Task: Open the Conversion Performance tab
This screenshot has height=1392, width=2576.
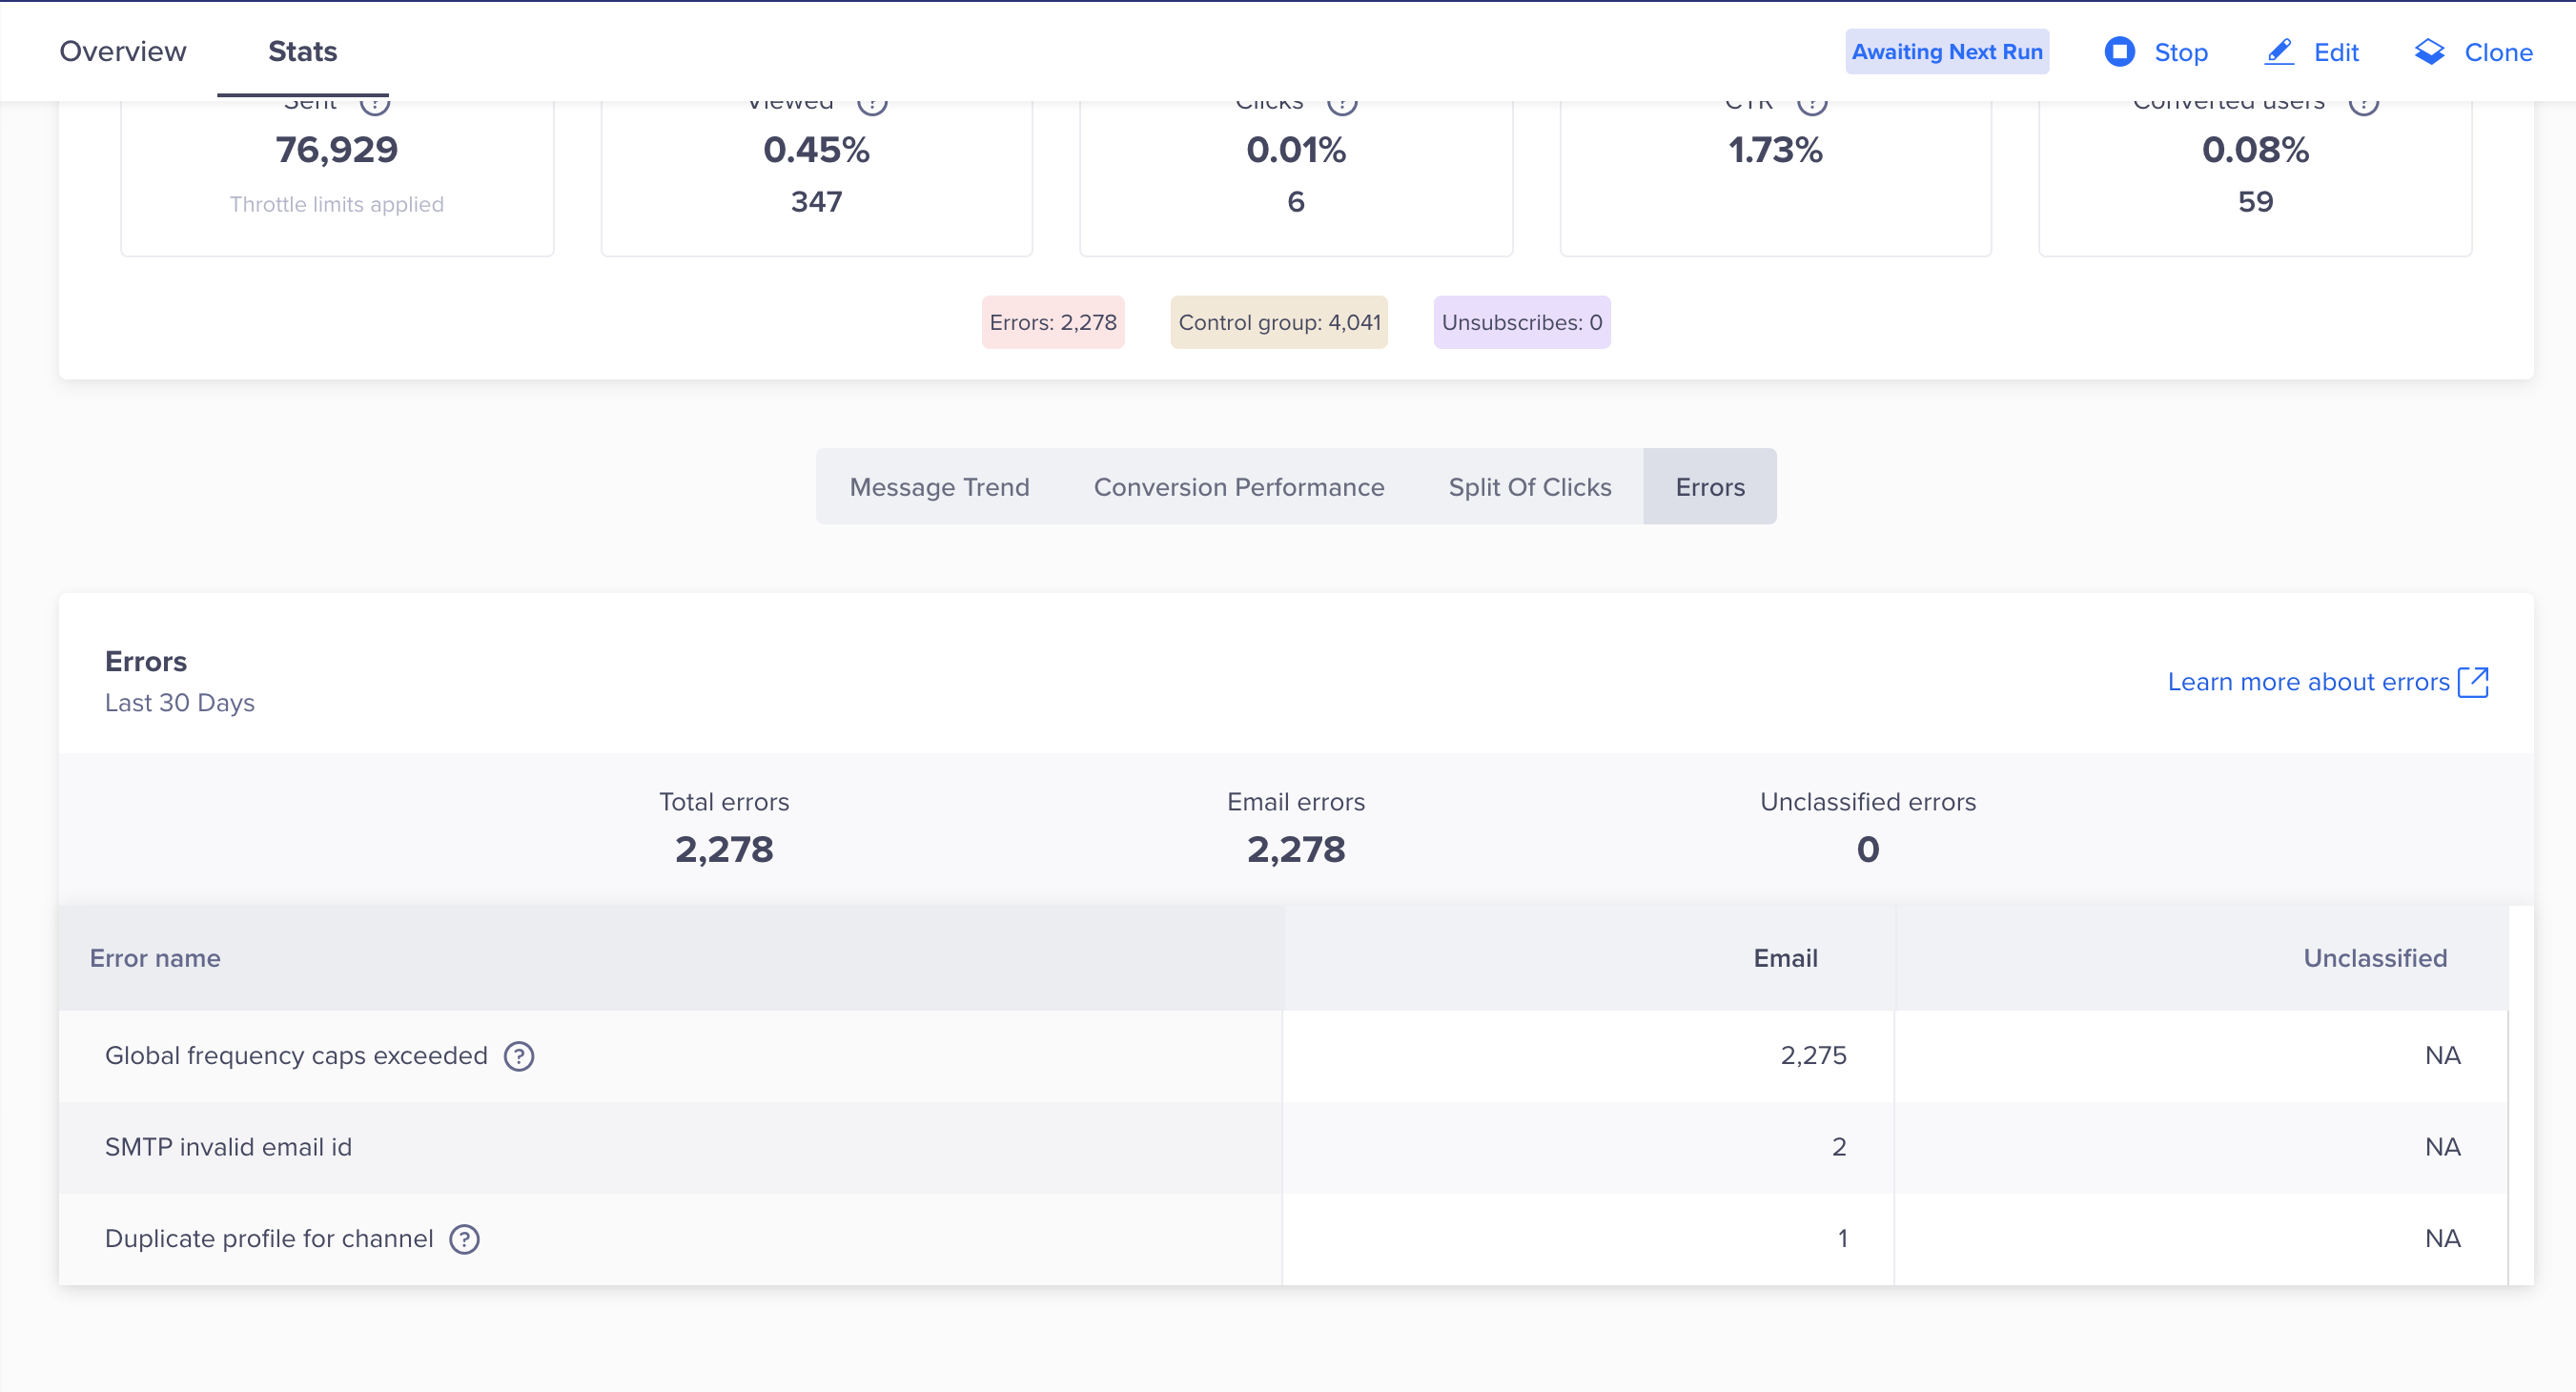Action: coord(1239,487)
